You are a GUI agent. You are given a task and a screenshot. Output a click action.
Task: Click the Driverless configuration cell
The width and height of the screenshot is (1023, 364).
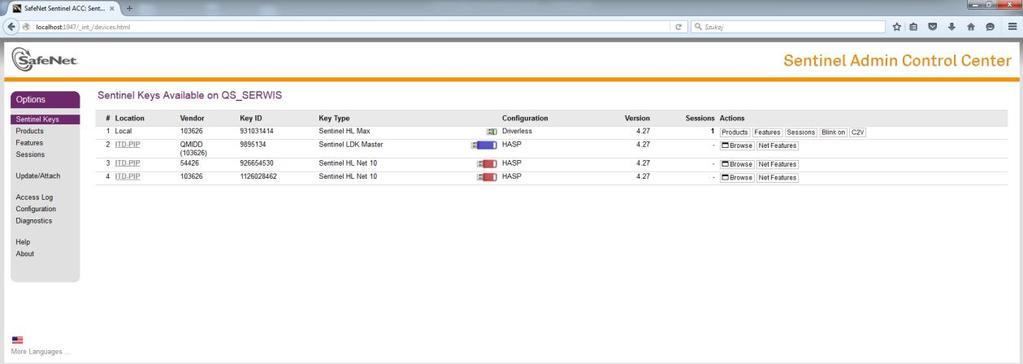517,131
